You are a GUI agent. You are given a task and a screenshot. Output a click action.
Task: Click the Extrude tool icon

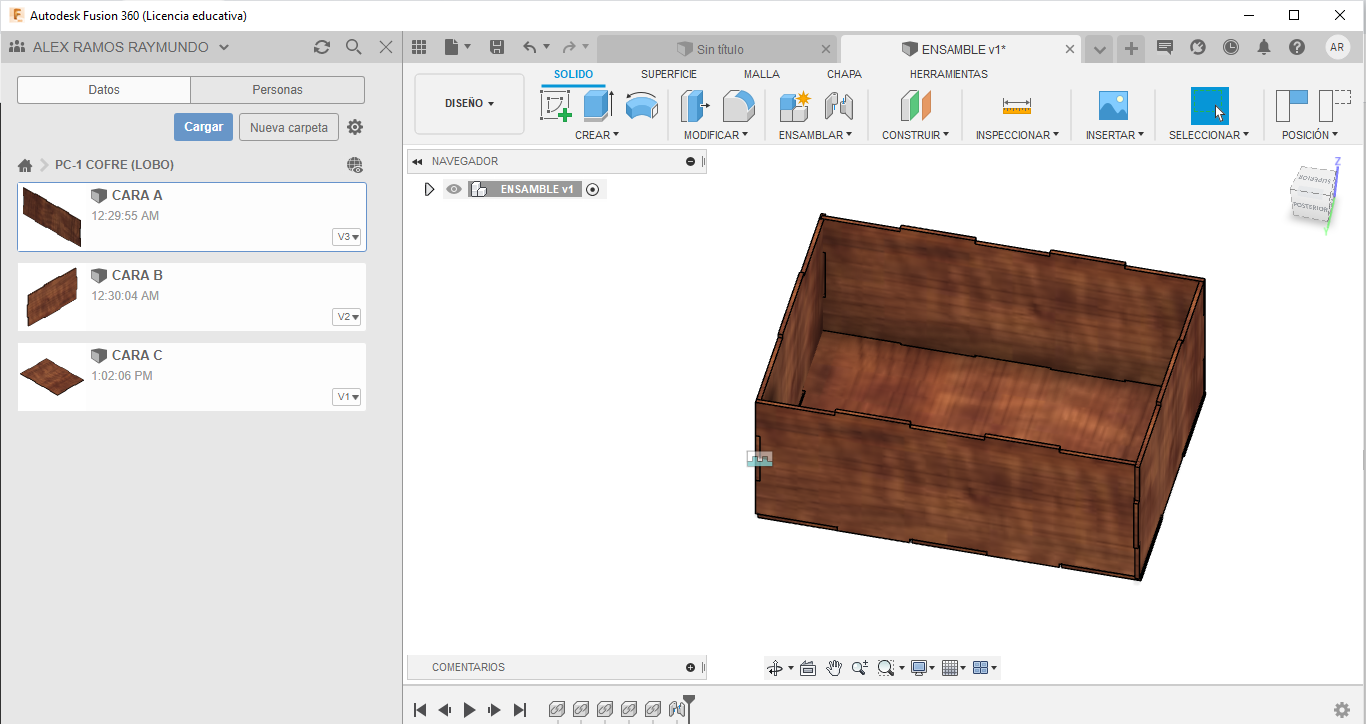coord(598,106)
